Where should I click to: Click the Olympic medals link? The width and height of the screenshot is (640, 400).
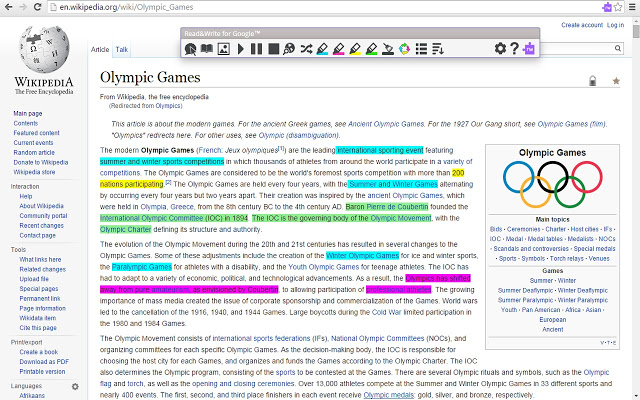coord(389,395)
